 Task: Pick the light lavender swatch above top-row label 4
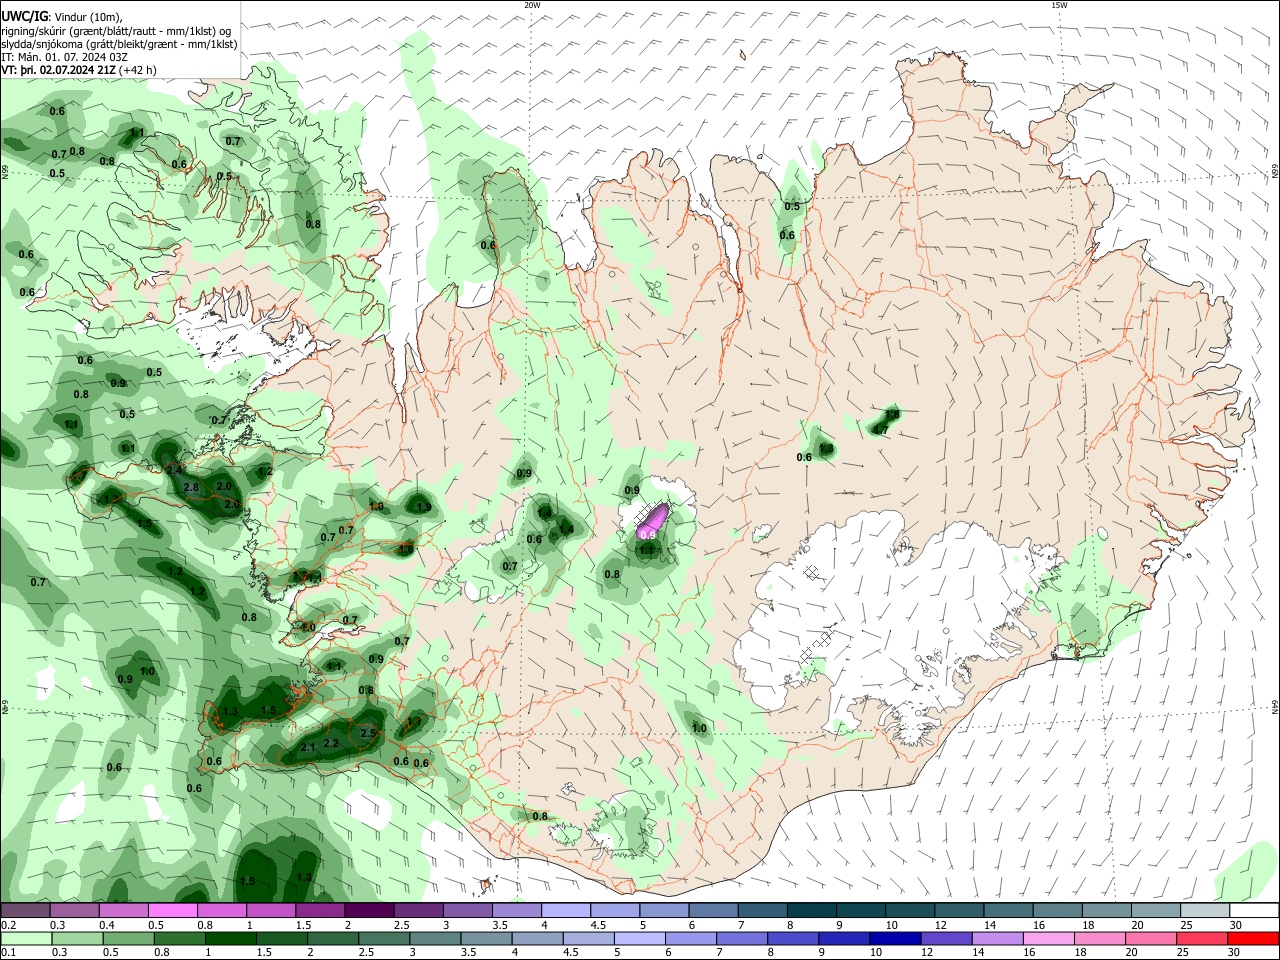[566, 909]
